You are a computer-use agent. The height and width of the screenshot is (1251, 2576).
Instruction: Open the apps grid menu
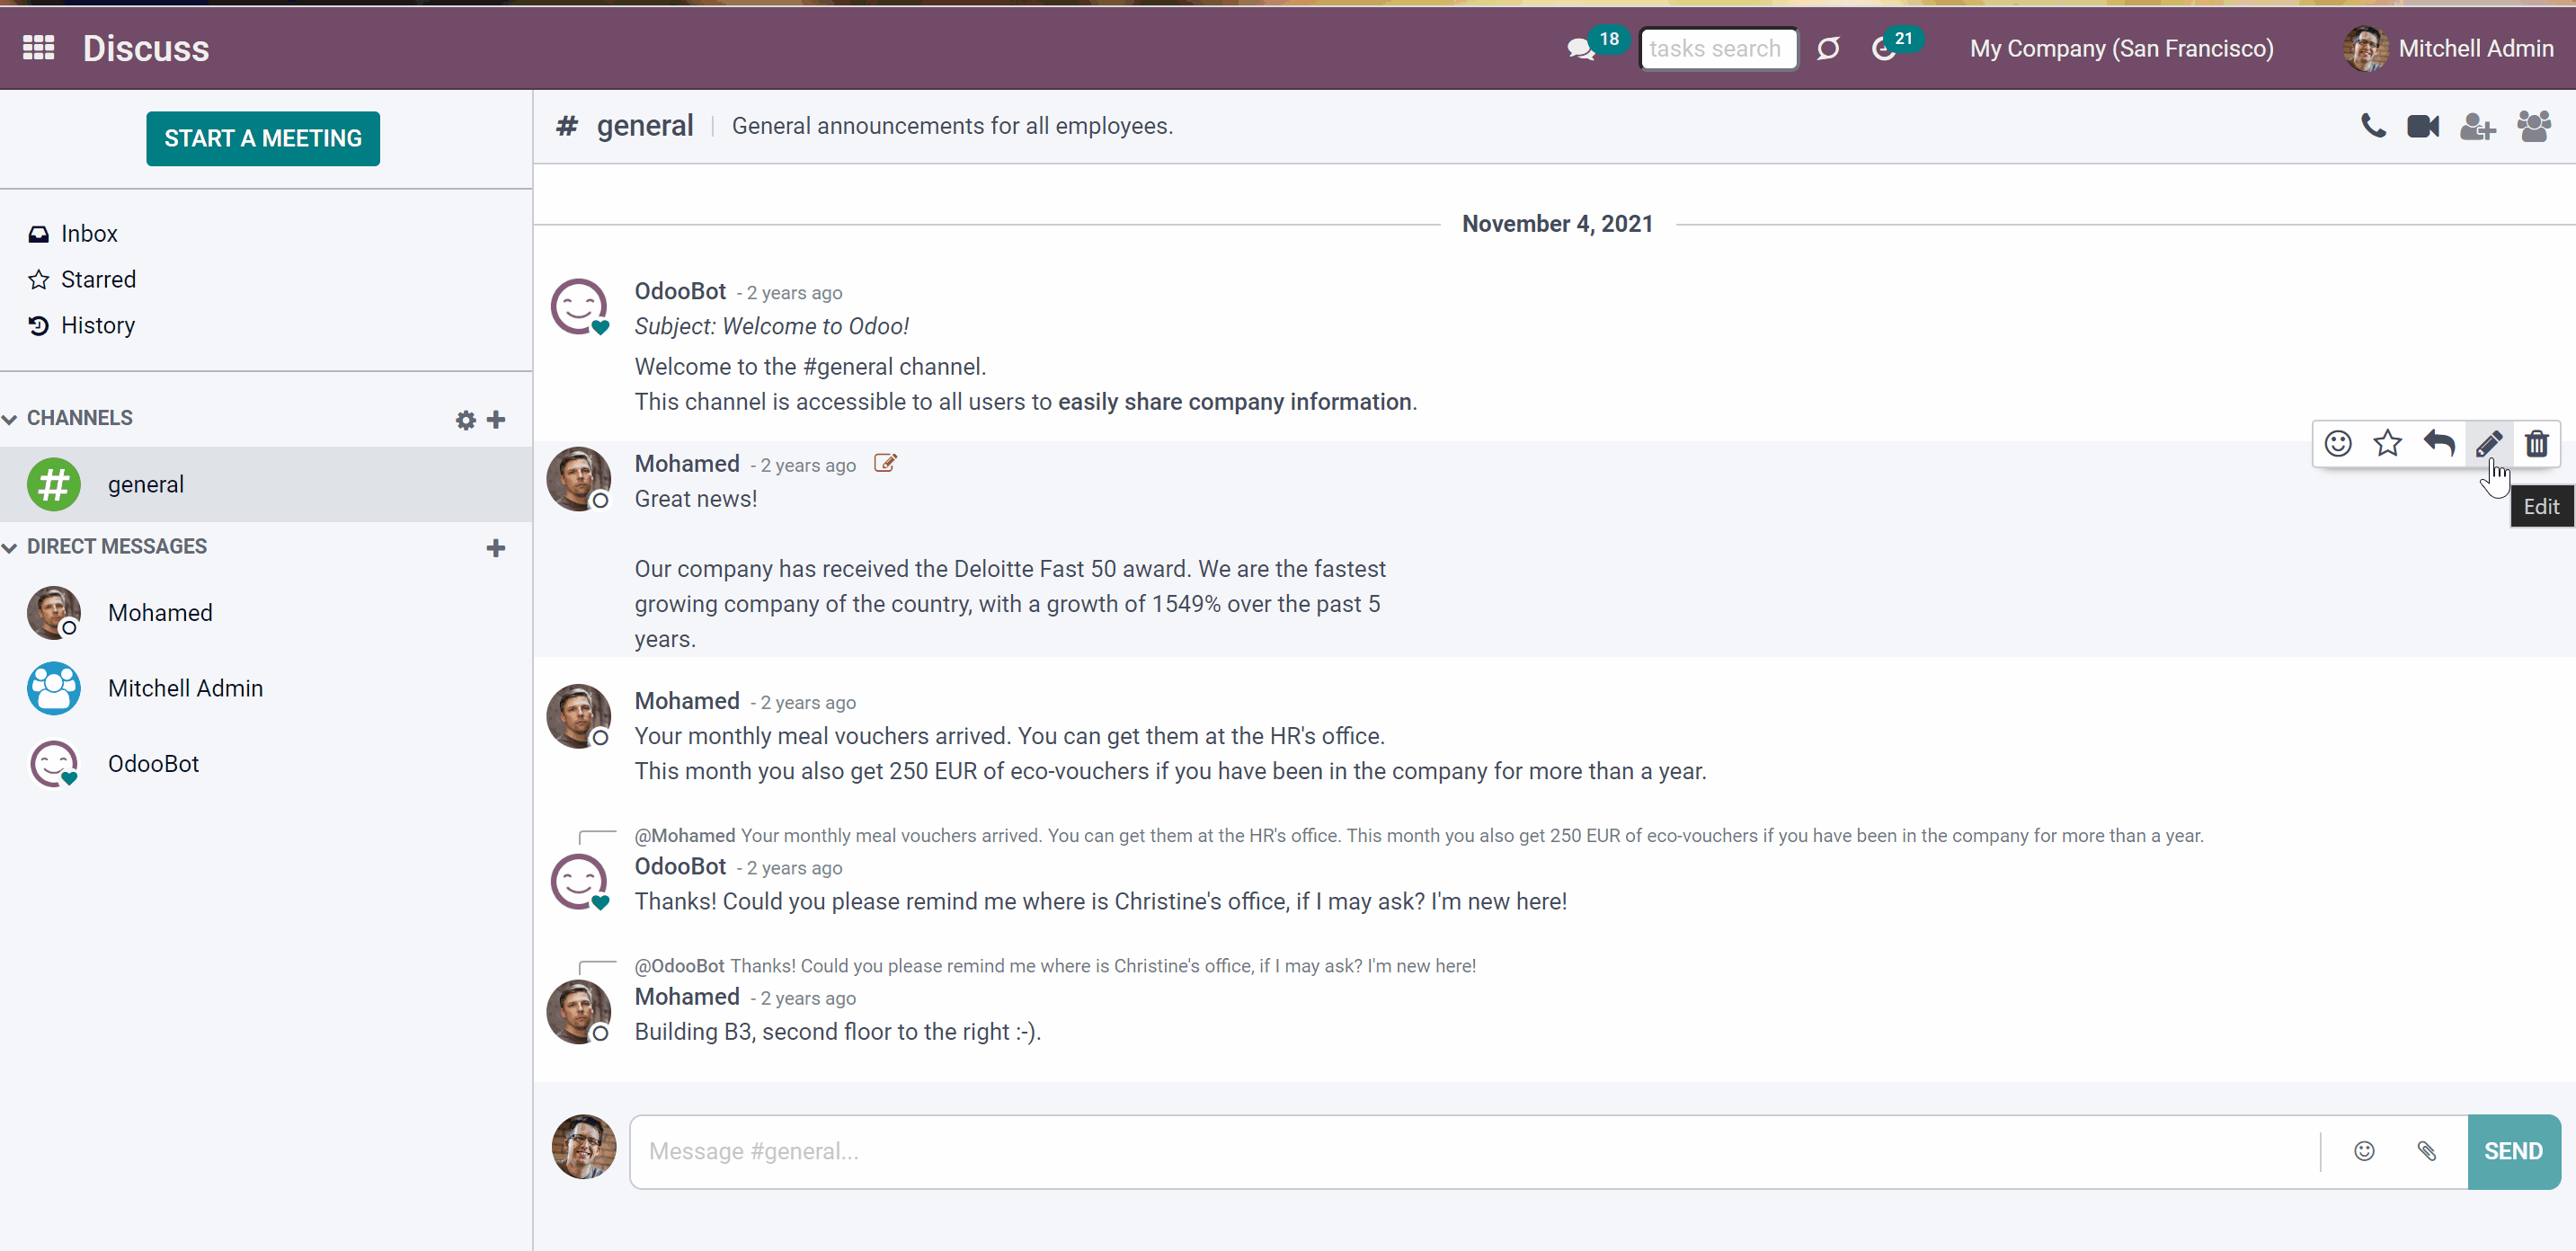click(x=38, y=47)
